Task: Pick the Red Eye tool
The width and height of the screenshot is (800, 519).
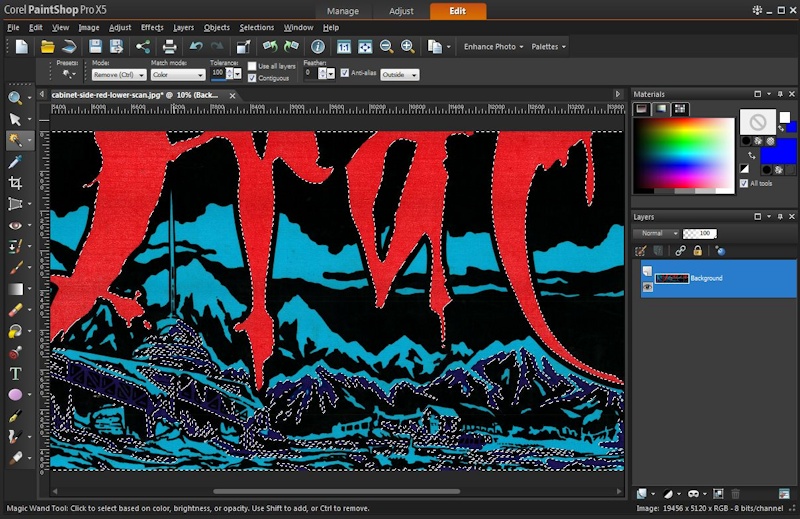Action: 15,226
